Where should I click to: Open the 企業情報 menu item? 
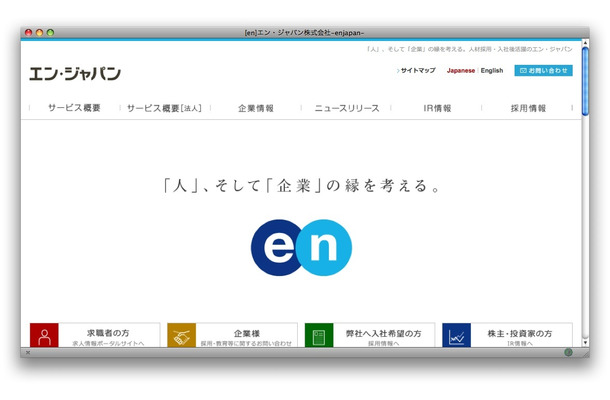pos(256,108)
